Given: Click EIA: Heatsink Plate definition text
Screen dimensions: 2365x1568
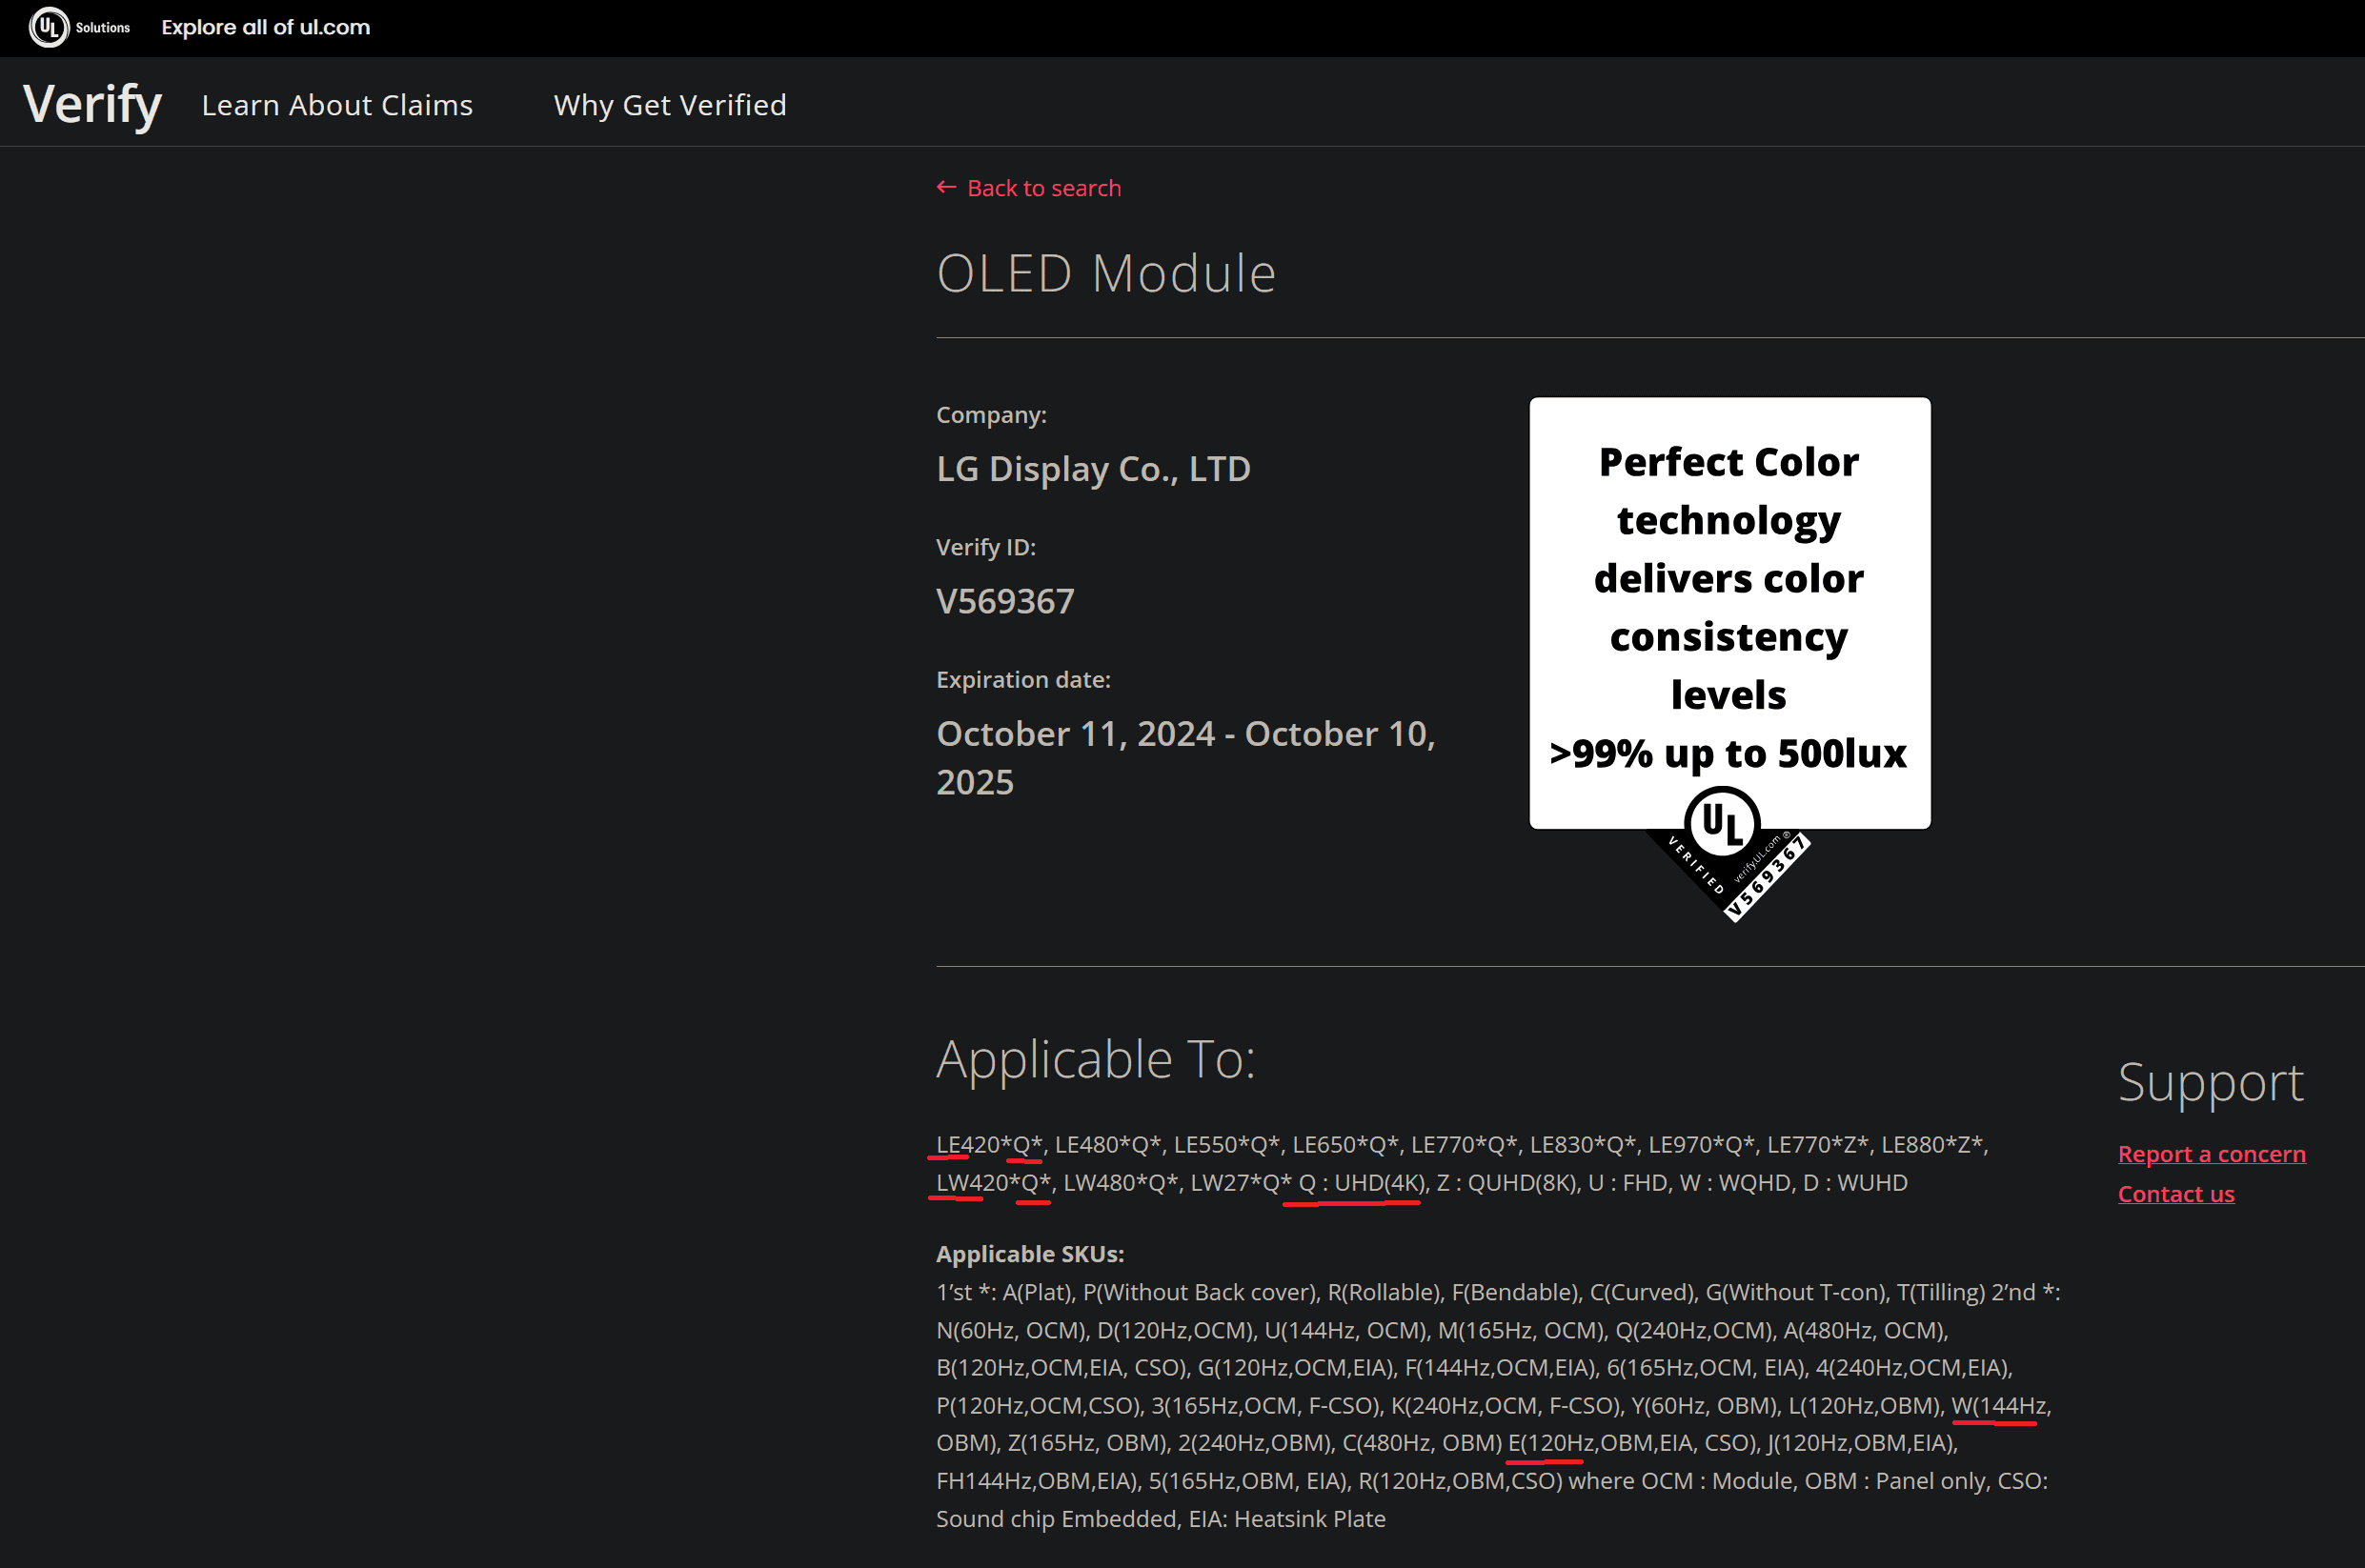Looking at the screenshot, I should (x=1287, y=1518).
